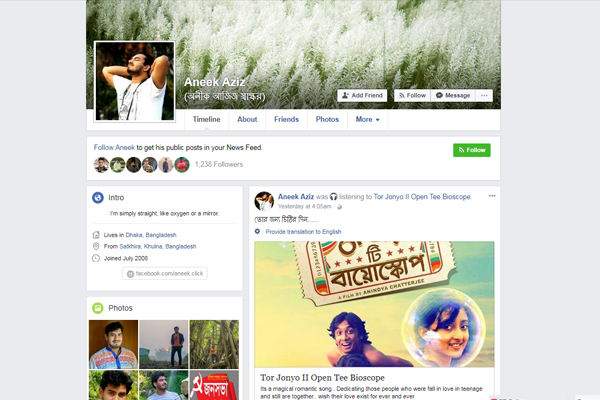Expand the More dropdown tab
Viewport: 600px width, 400px height.
[x=368, y=119]
